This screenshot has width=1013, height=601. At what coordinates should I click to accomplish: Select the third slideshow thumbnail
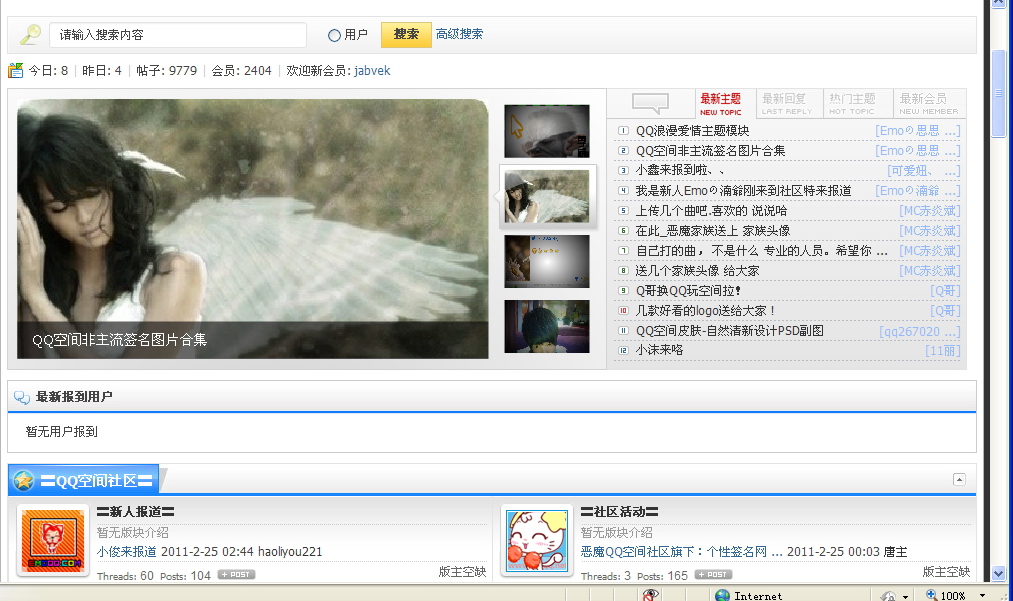coord(547,261)
